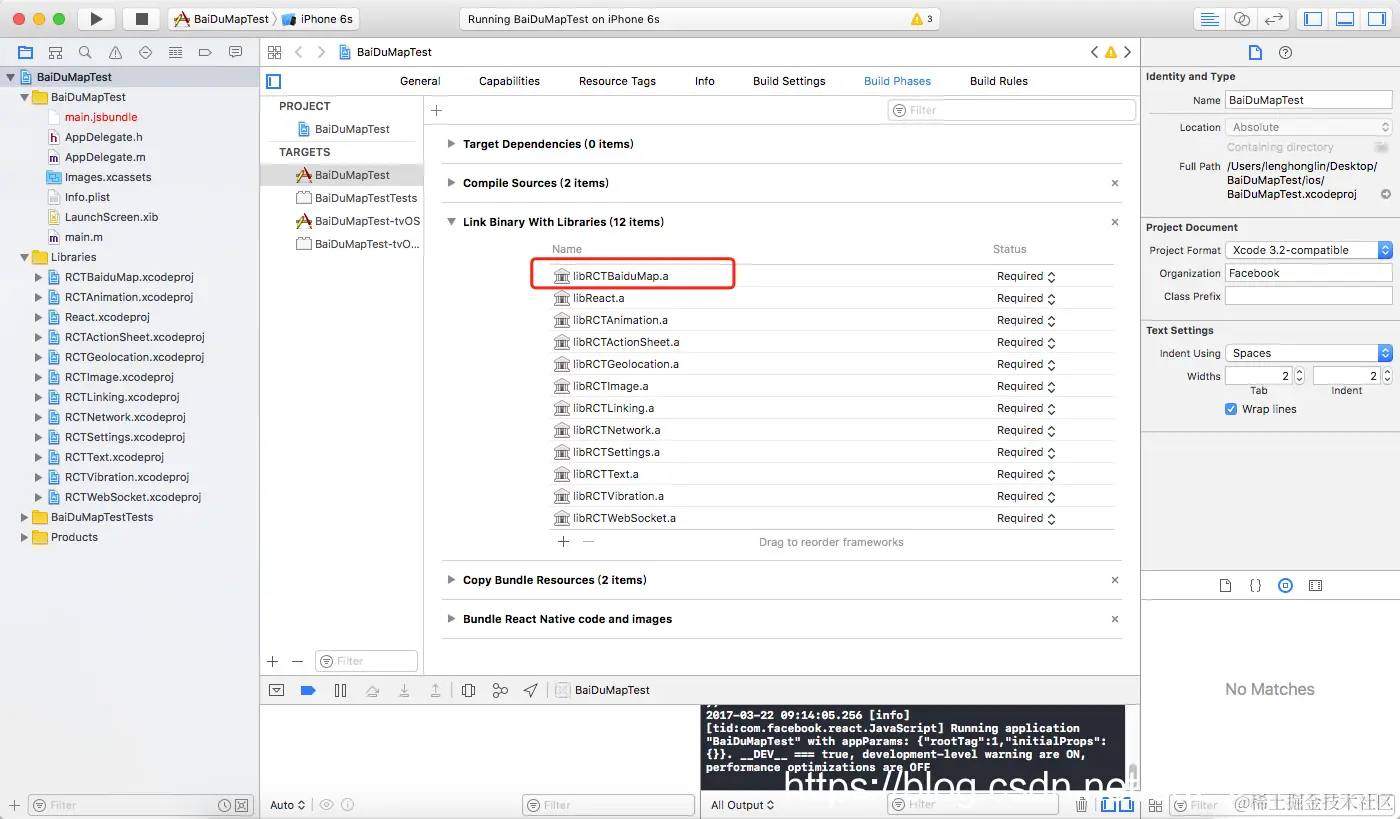Click the Organization text field
The height and width of the screenshot is (819, 1400).
(x=1309, y=273)
